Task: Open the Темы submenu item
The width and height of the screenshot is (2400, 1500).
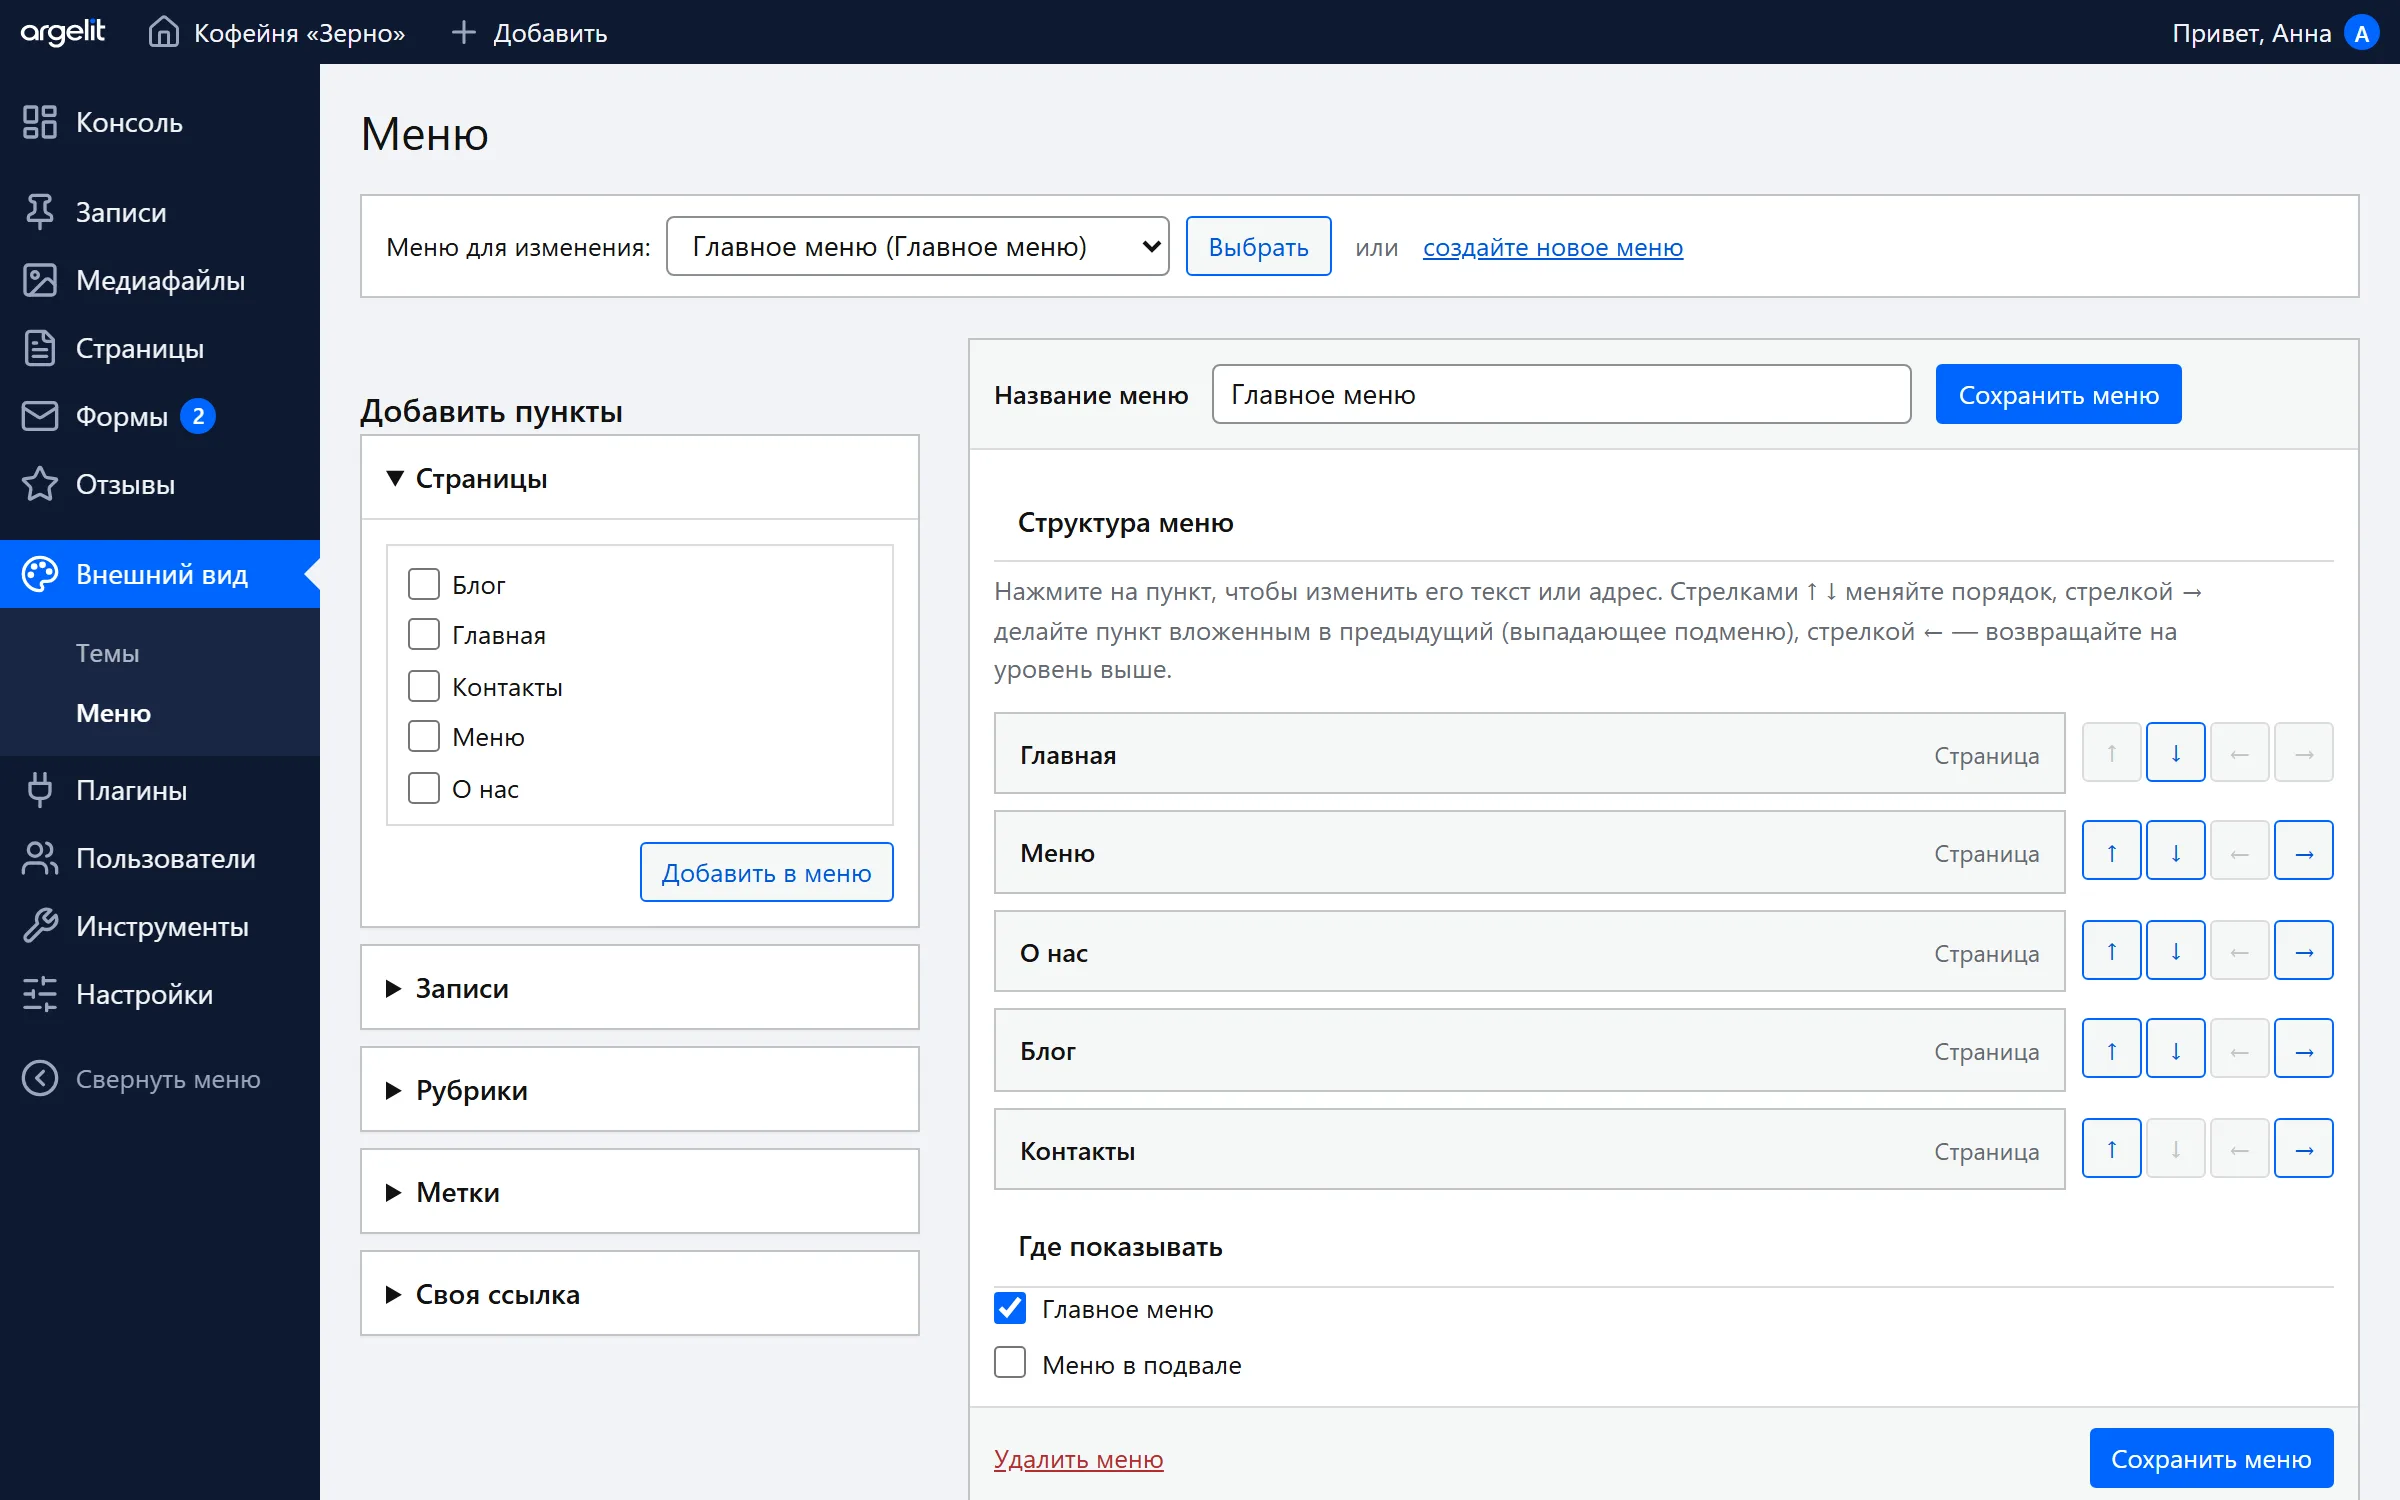Action: click(108, 653)
